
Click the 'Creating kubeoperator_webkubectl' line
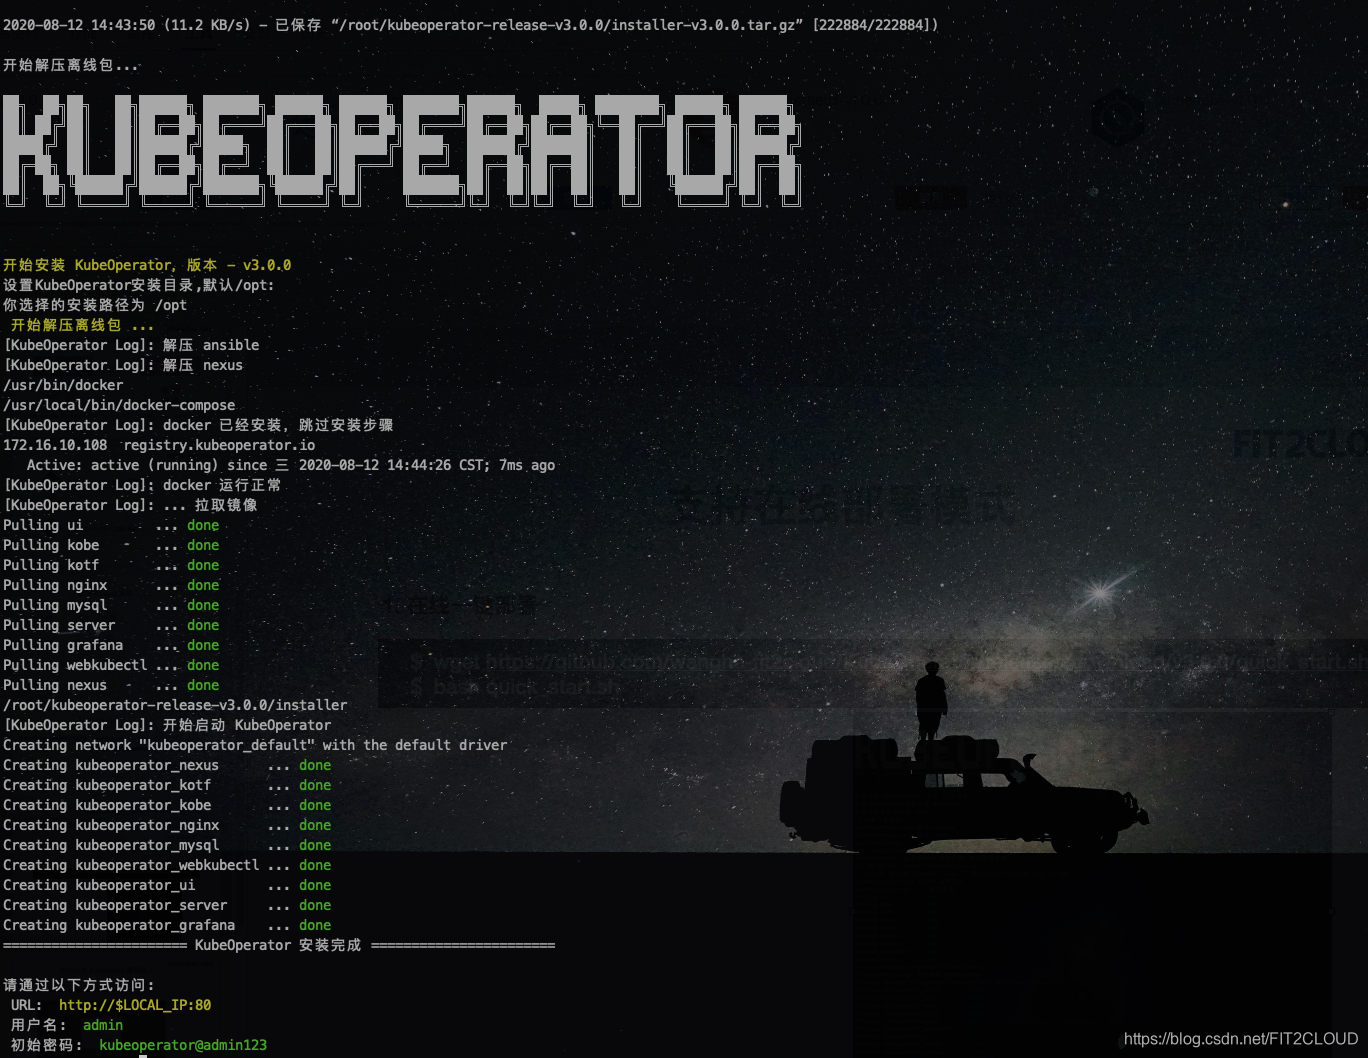[x=167, y=865]
